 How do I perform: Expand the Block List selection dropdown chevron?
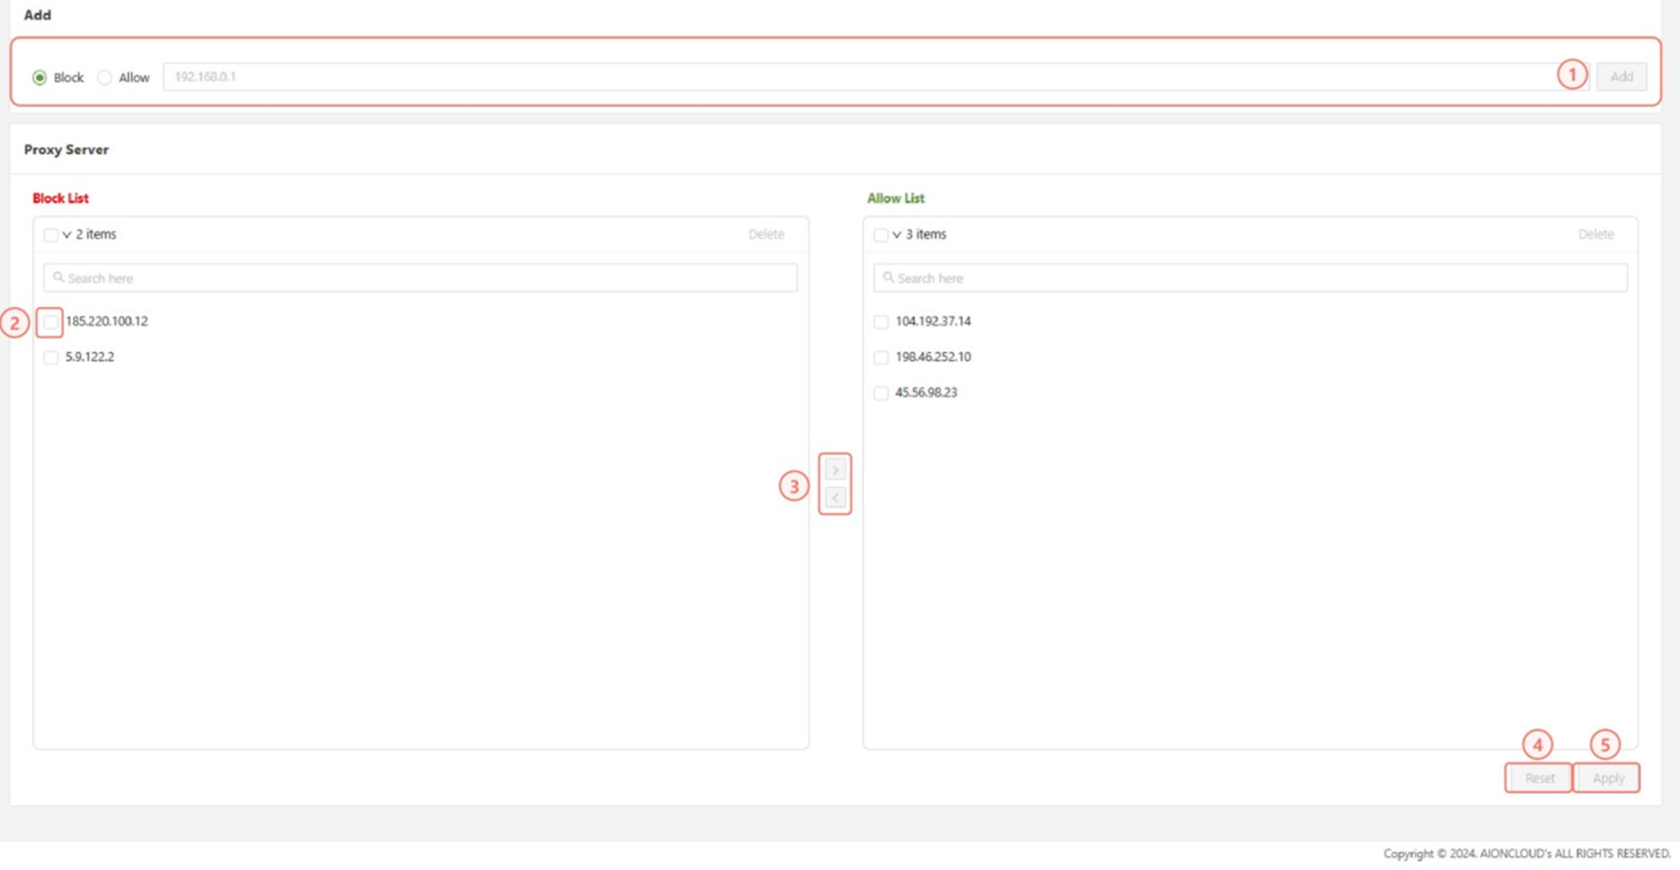pyautogui.click(x=67, y=235)
